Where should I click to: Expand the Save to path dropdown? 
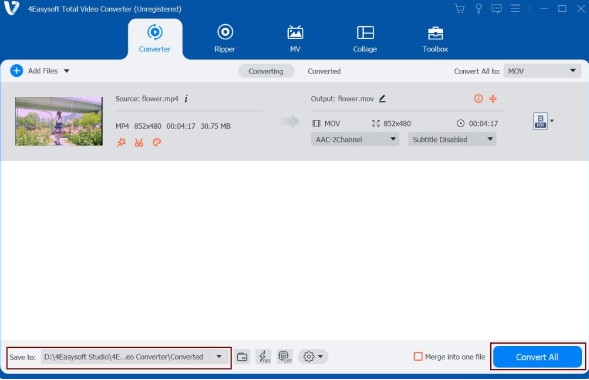pyautogui.click(x=219, y=357)
